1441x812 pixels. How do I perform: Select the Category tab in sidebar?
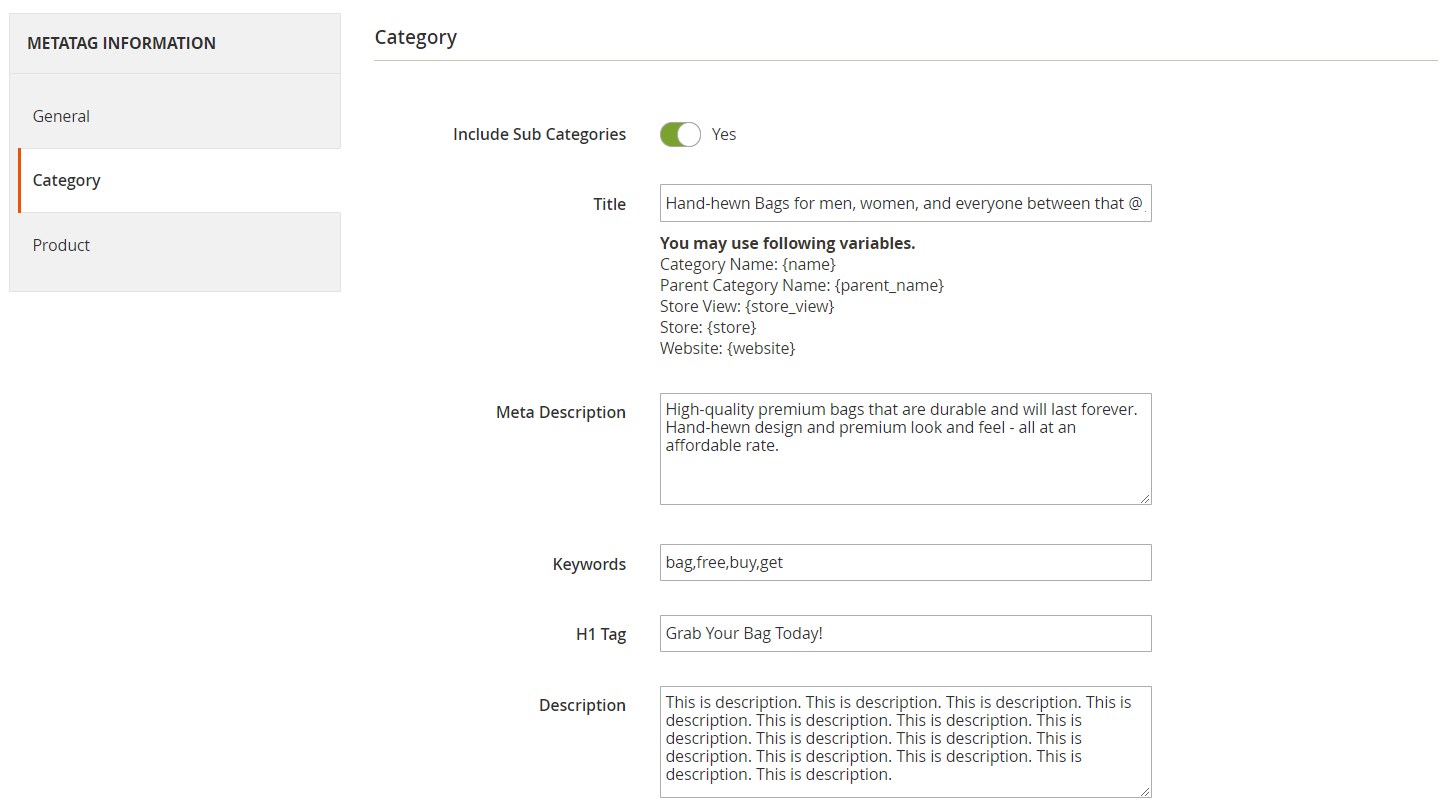coord(66,180)
